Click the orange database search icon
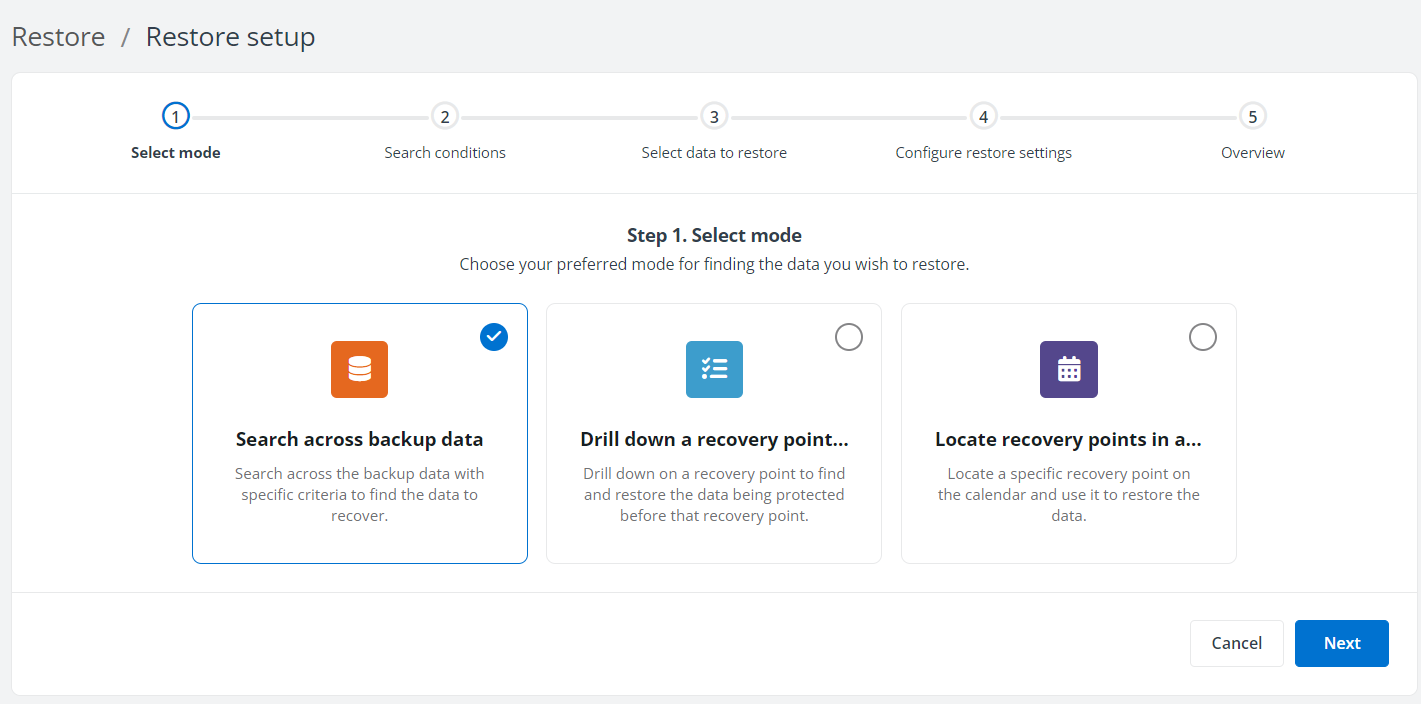The width and height of the screenshot is (1421, 704). point(359,369)
